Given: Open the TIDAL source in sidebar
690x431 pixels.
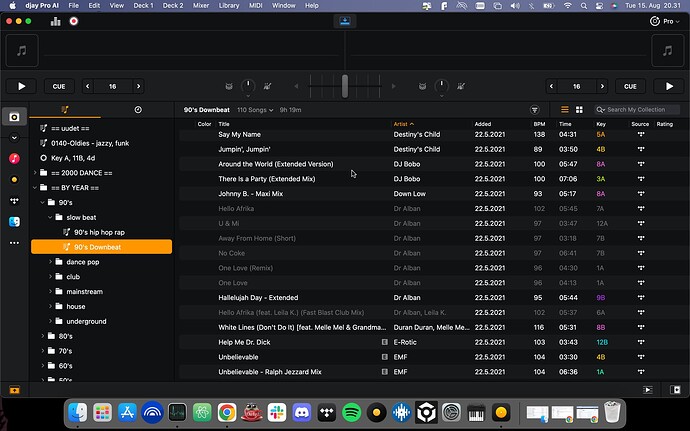Looking at the screenshot, I should [14, 201].
